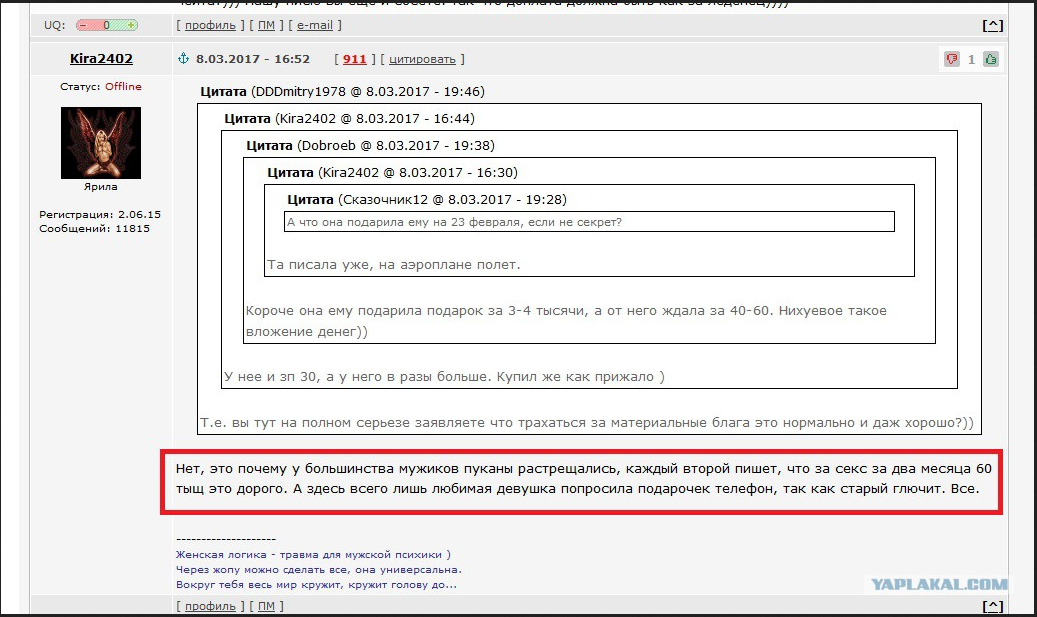
Task: Jump to top using upper [^] link
Action: pyautogui.click(x=993, y=25)
